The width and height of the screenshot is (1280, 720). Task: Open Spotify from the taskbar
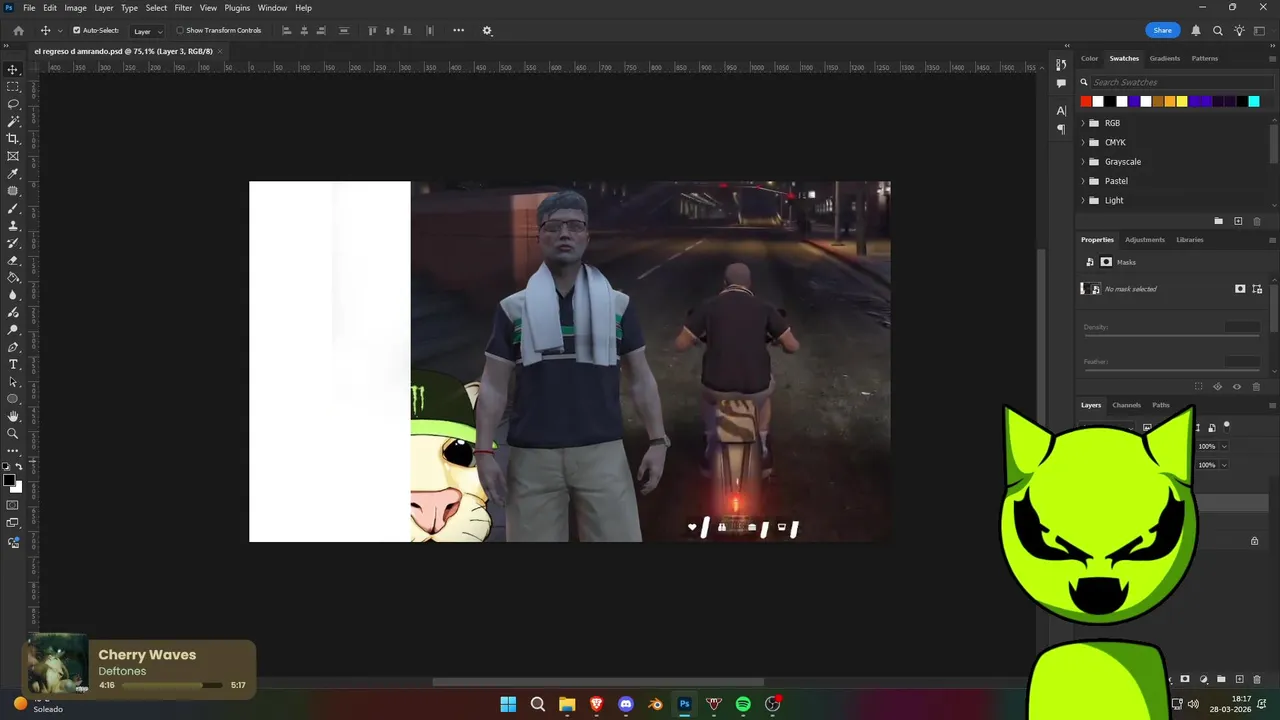743,704
